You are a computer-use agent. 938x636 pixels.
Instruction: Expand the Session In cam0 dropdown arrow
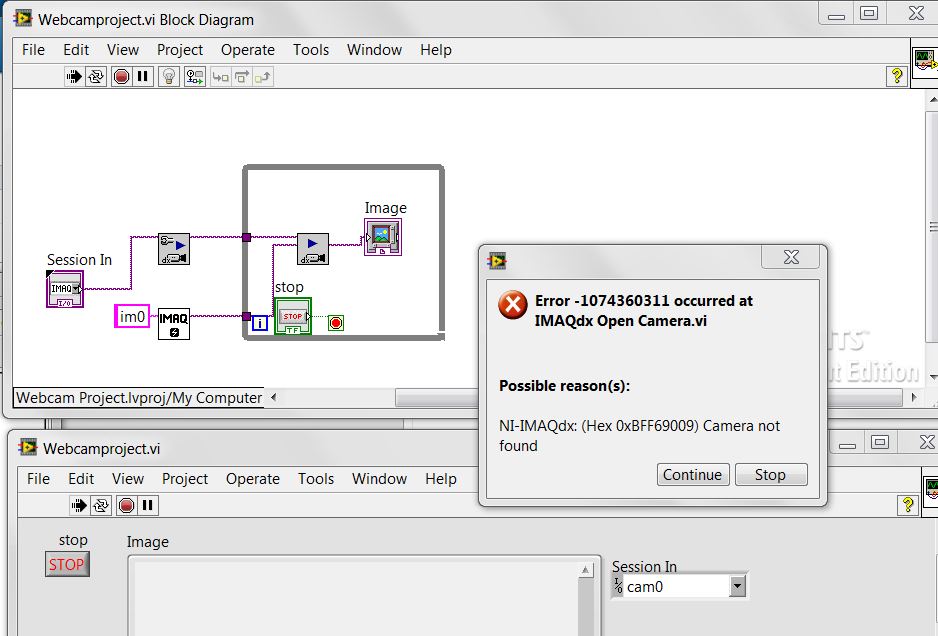(738, 587)
